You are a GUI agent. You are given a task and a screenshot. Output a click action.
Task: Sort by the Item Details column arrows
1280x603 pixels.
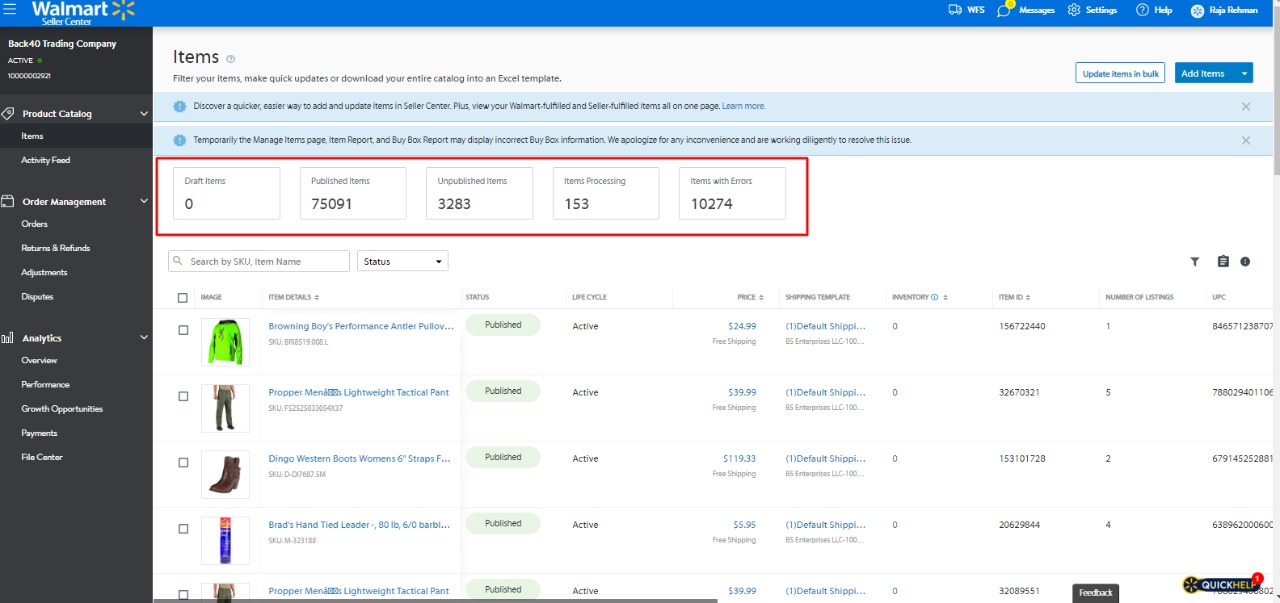[317, 297]
